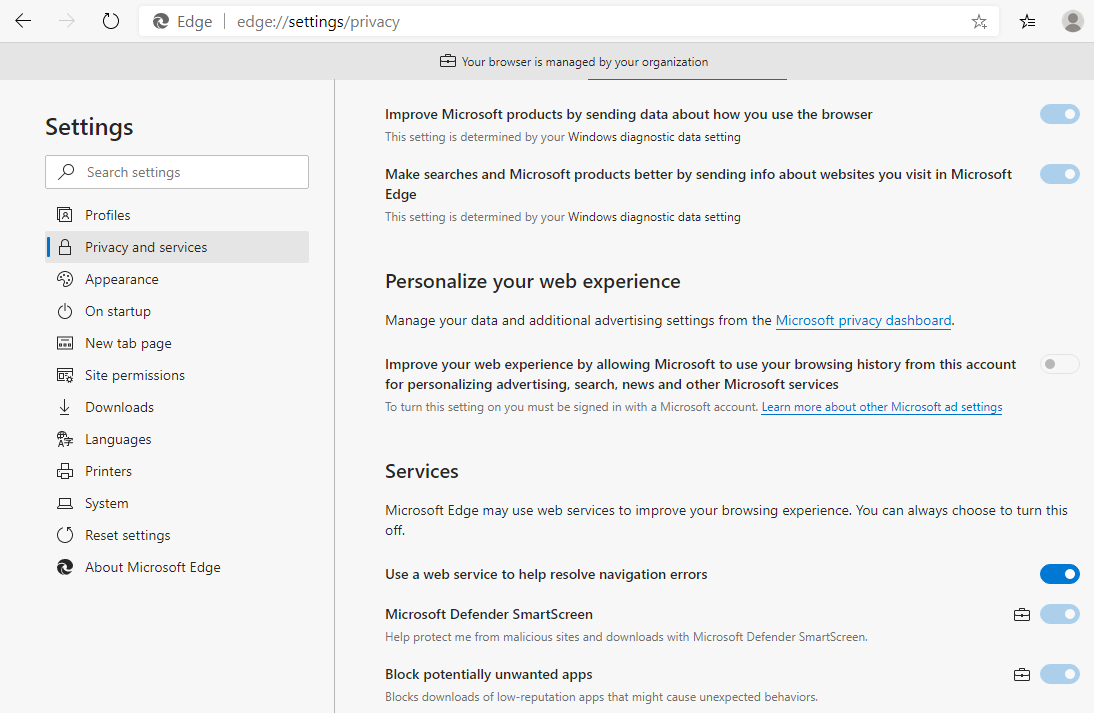Click the briefcase icon in managed banner
This screenshot has width=1094, height=713.
(x=448, y=61)
